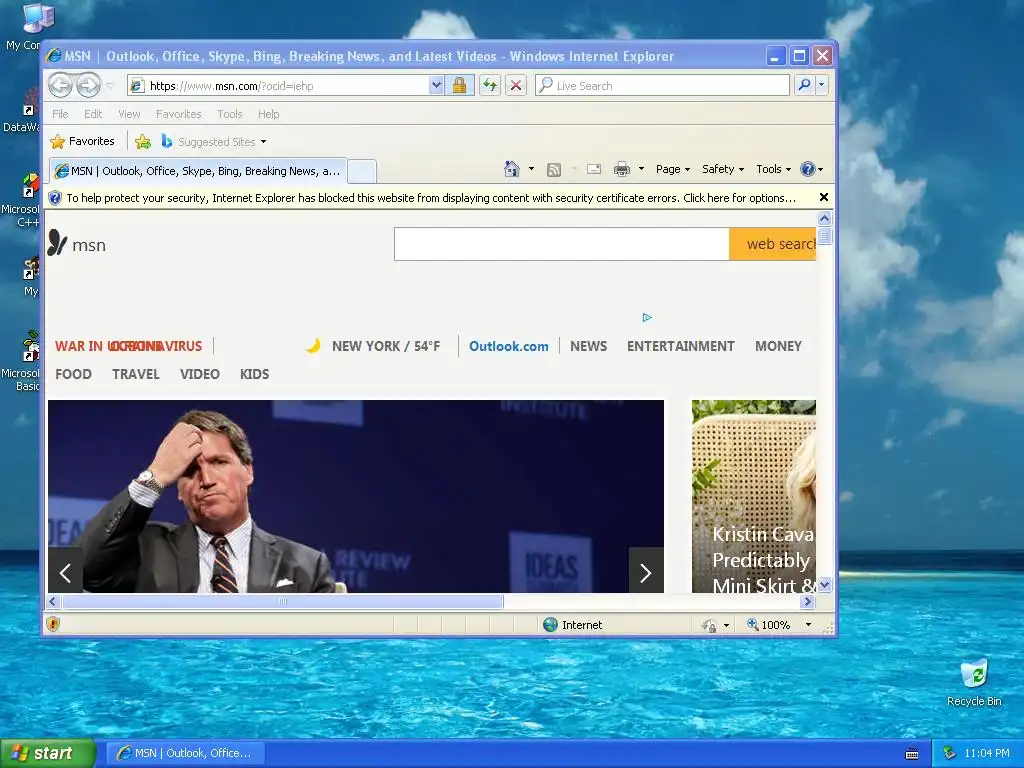The width and height of the screenshot is (1024, 768).
Task: Stop loading with the red X button
Action: (x=516, y=86)
